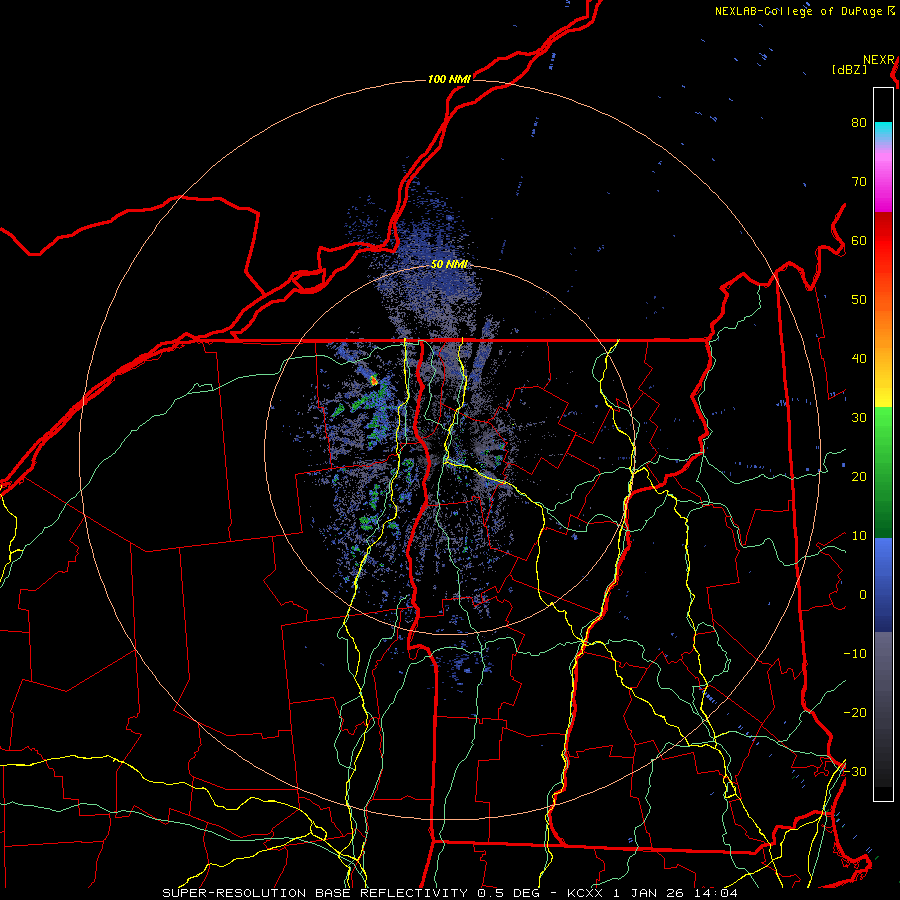
Task: Click the 10 value on the dBZ scale
Action: (x=859, y=536)
